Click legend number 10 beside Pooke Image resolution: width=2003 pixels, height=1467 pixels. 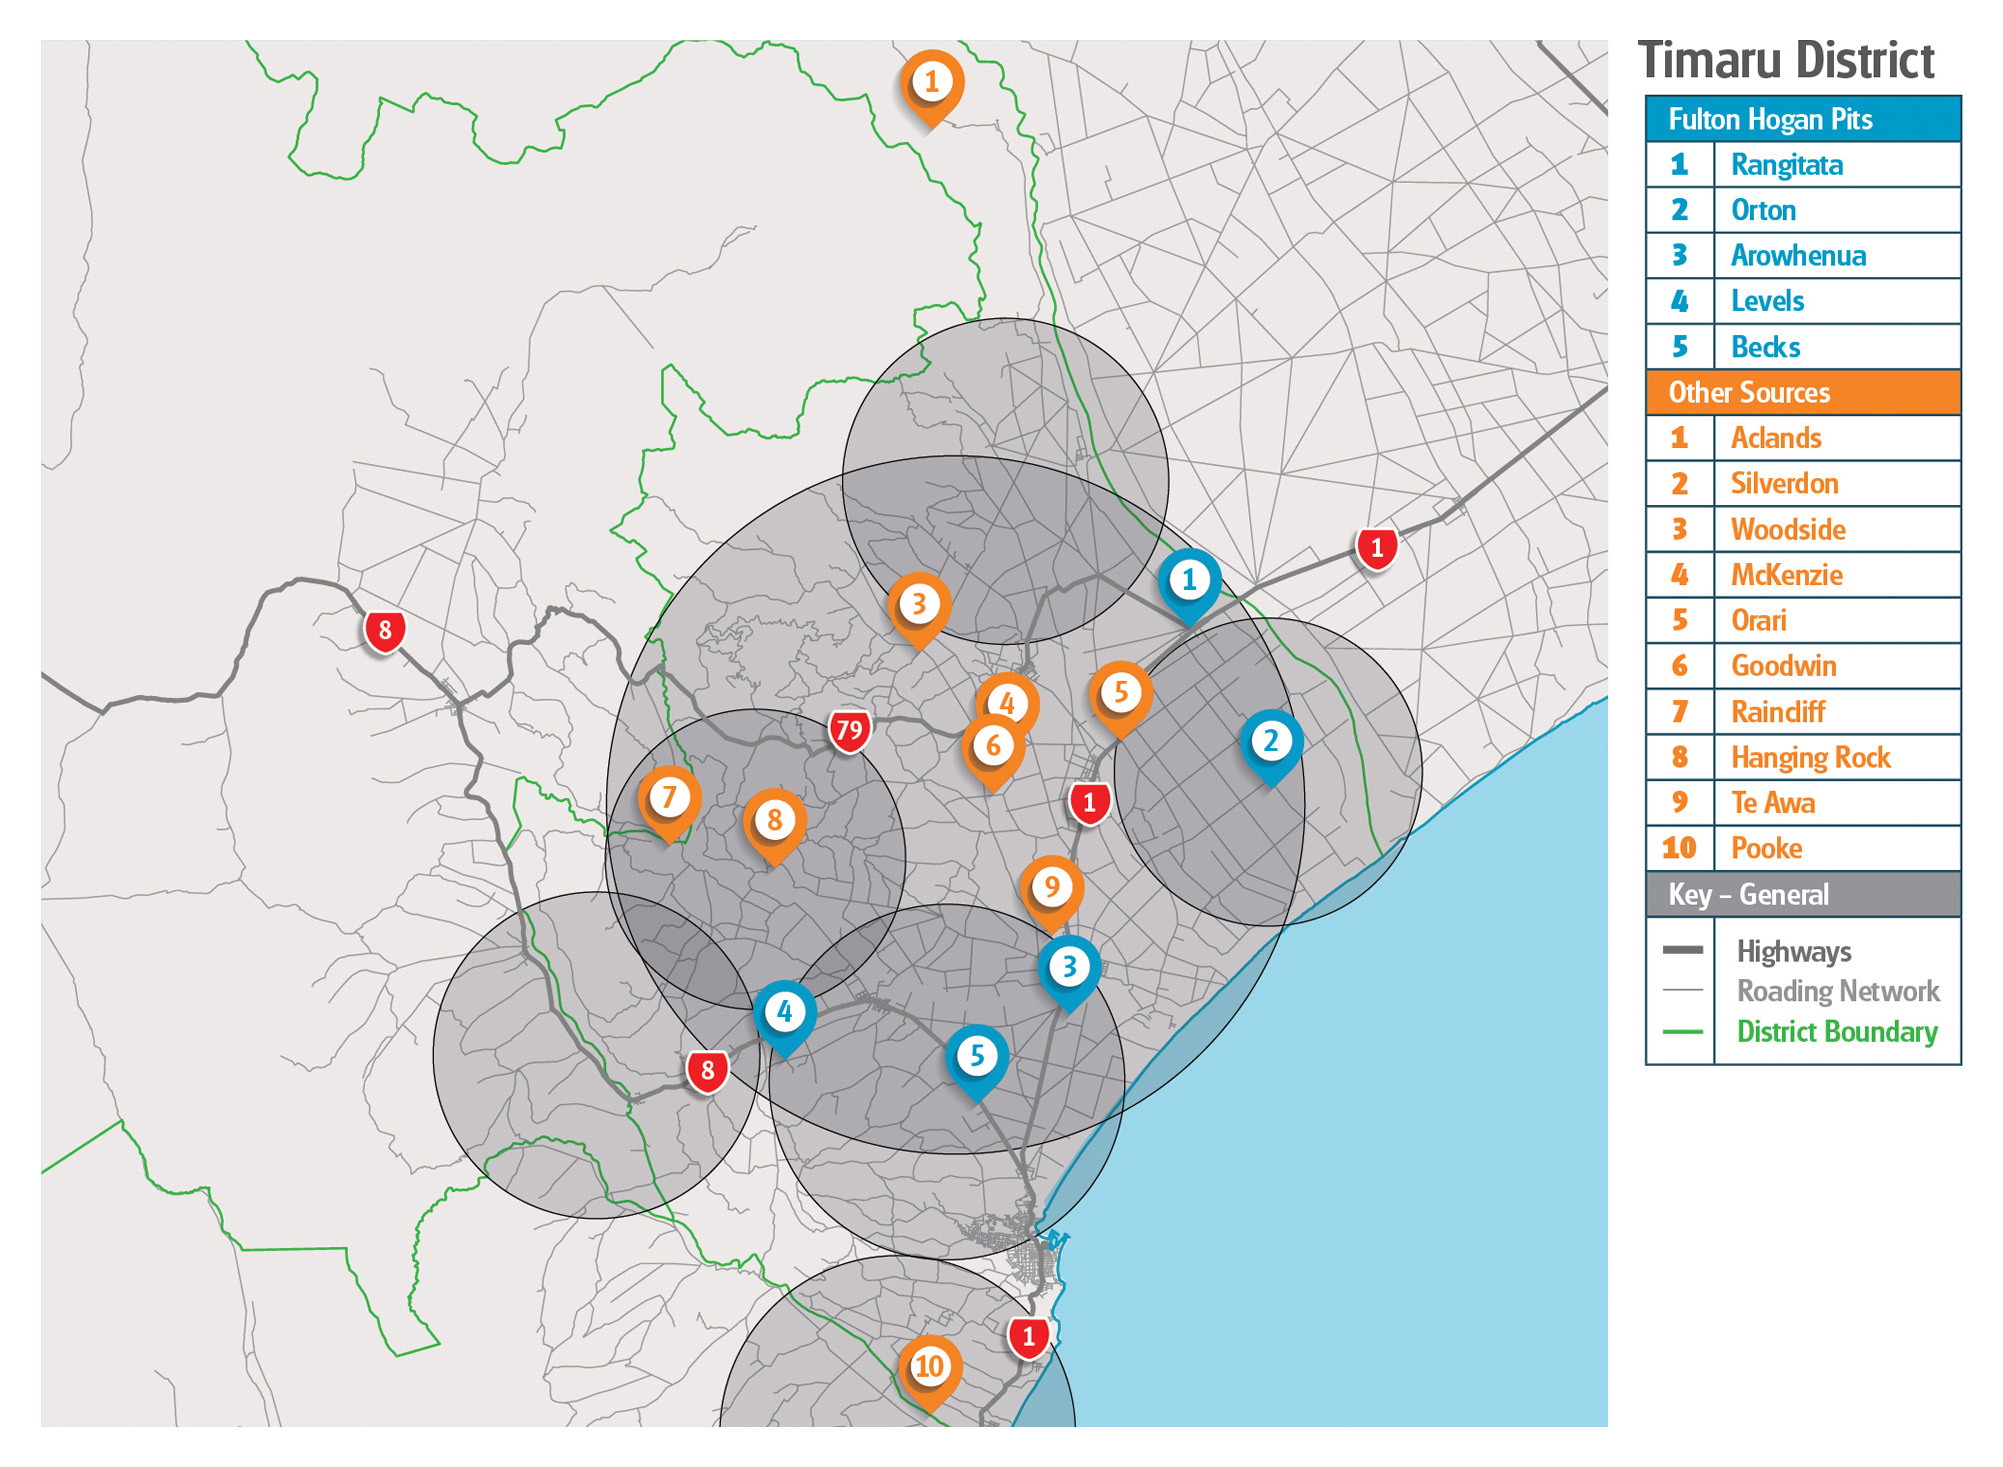(1679, 848)
